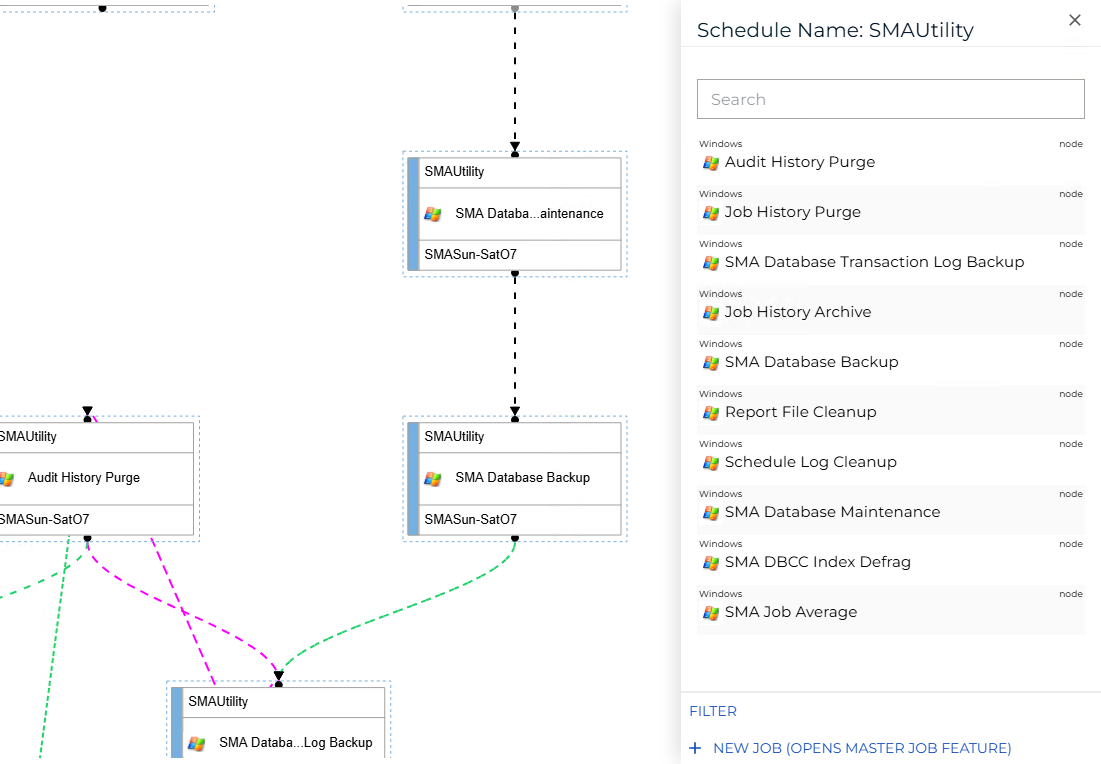
Task: Click blue status bar of SMA Databa...aintenance node
Action: pos(413,213)
